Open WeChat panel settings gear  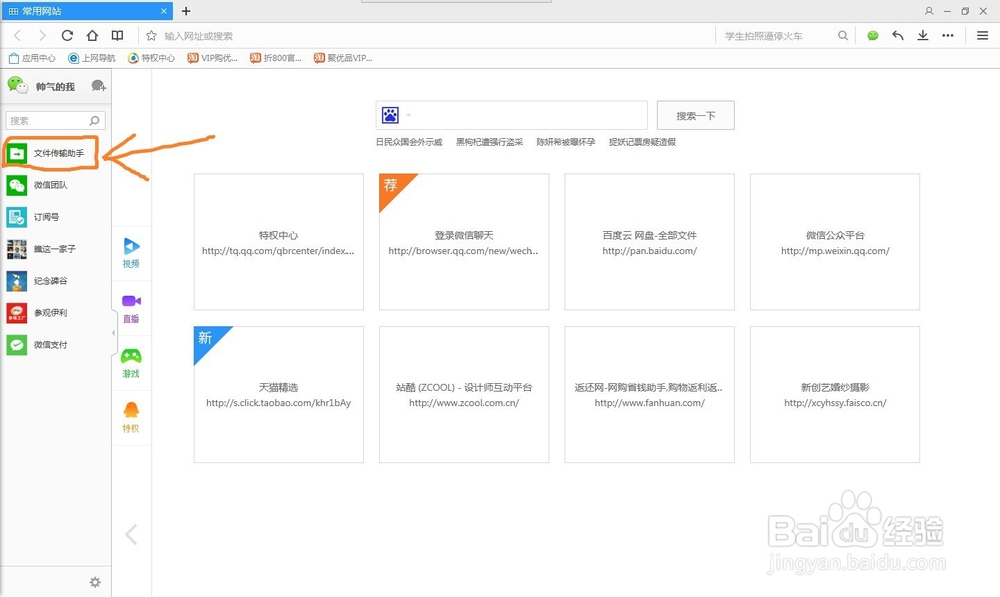tap(95, 582)
